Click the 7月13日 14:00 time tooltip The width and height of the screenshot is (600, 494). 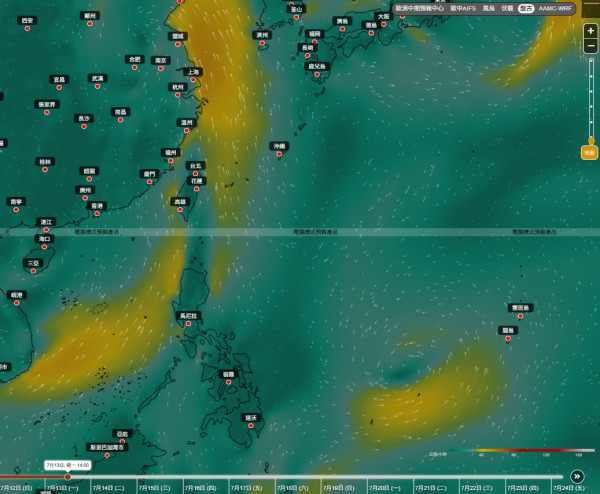(x=68, y=465)
